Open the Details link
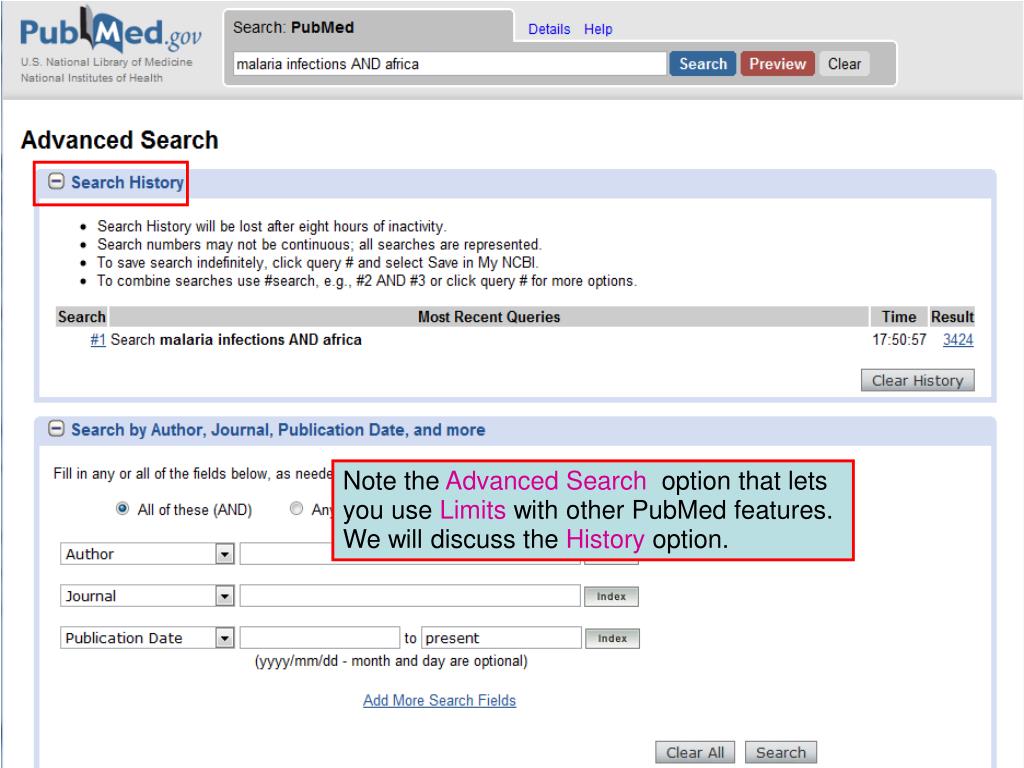The image size is (1024, 768). pyautogui.click(x=549, y=29)
